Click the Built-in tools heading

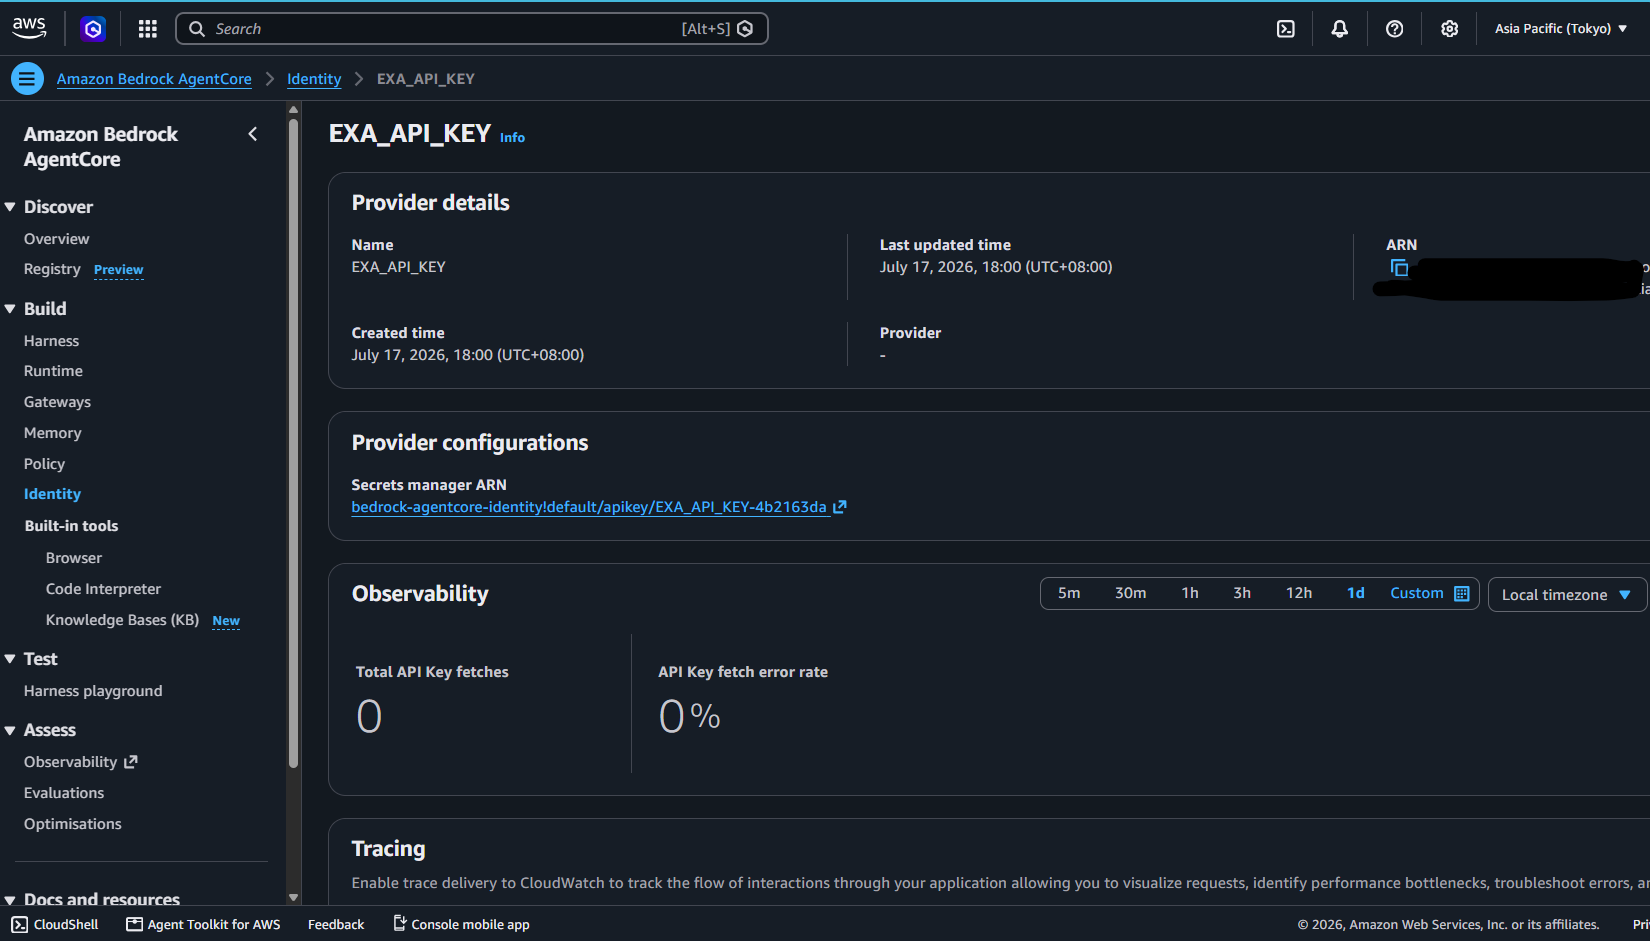72,526
